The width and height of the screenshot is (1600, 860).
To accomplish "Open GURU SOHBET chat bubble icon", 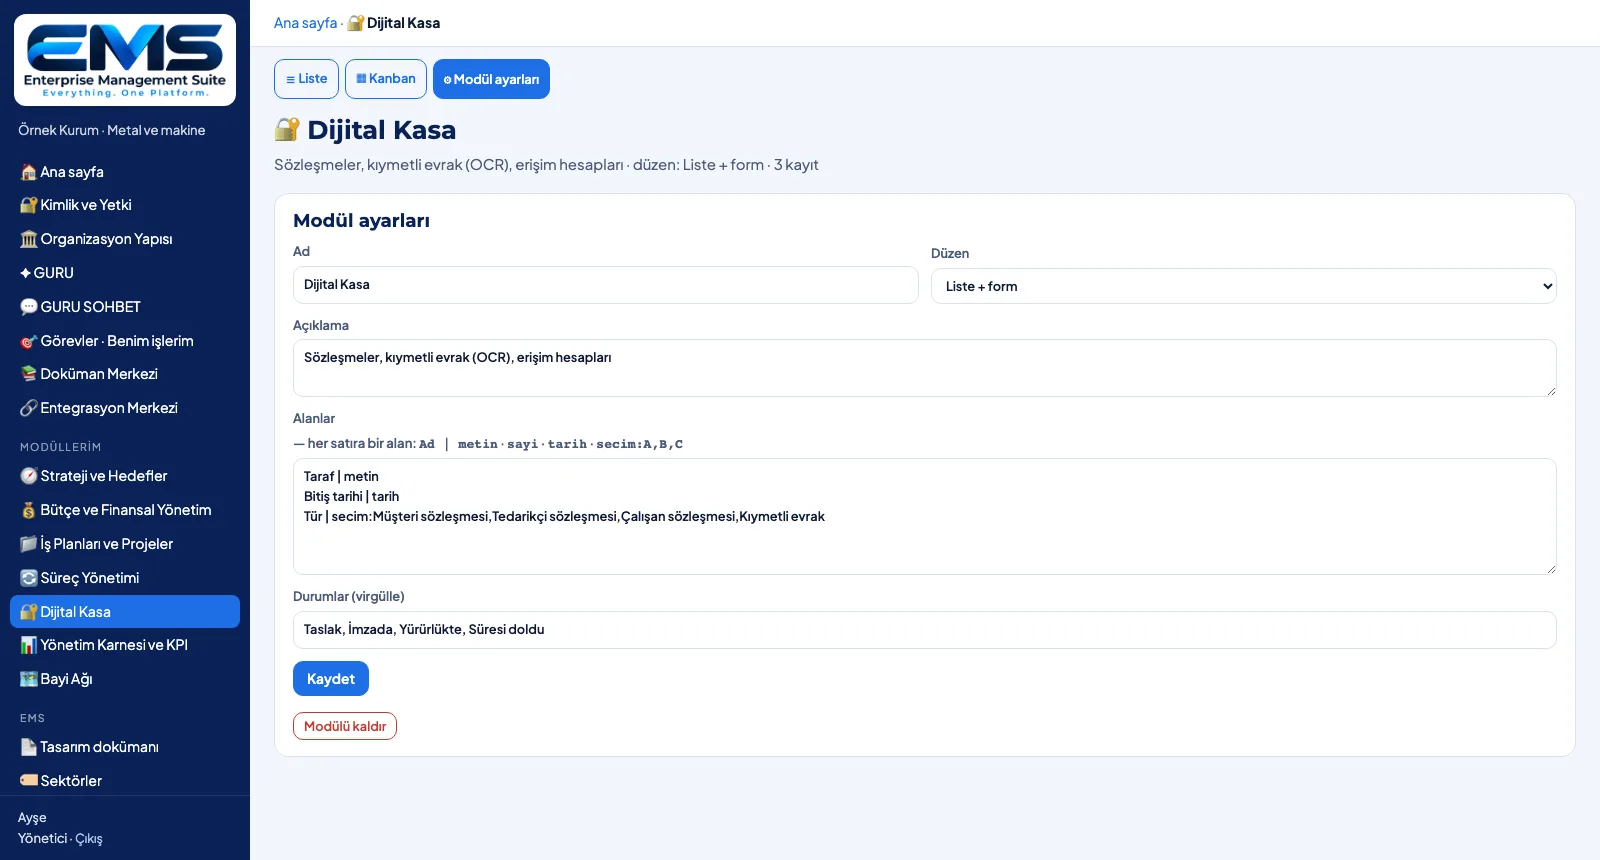I will [x=29, y=307].
